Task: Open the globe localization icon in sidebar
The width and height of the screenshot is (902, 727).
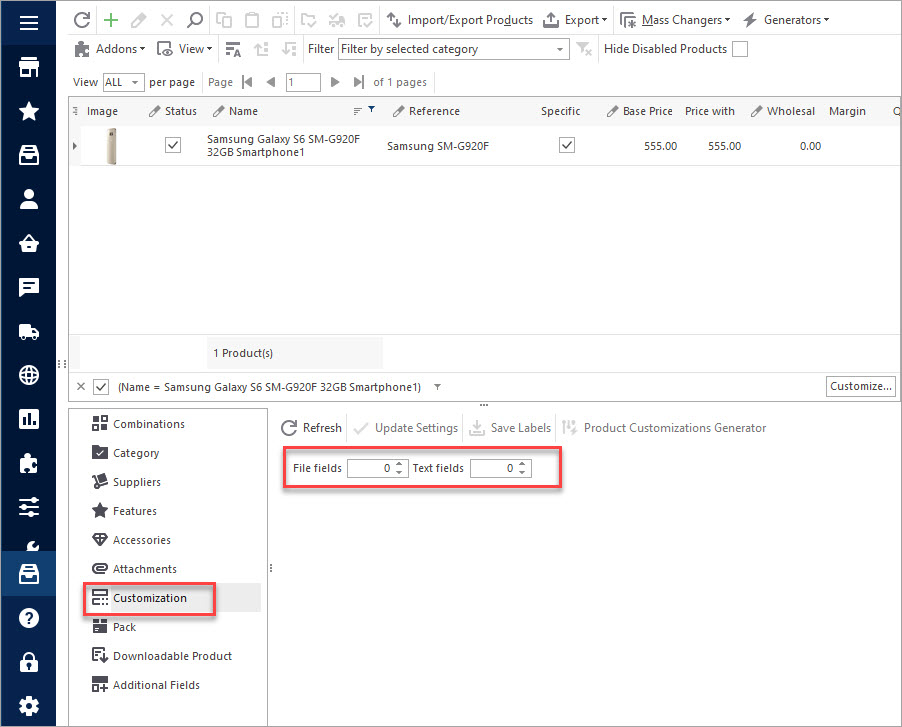Action: click(x=29, y=375)
